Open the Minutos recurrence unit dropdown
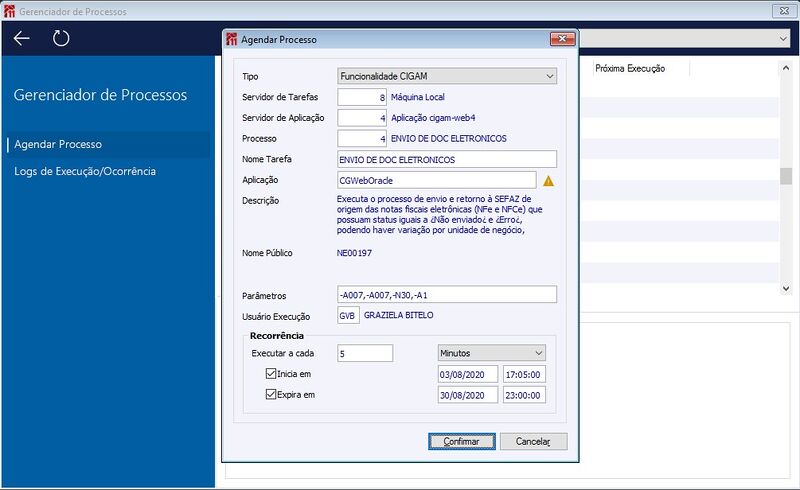The image size is (800, 490). [491, 353]
